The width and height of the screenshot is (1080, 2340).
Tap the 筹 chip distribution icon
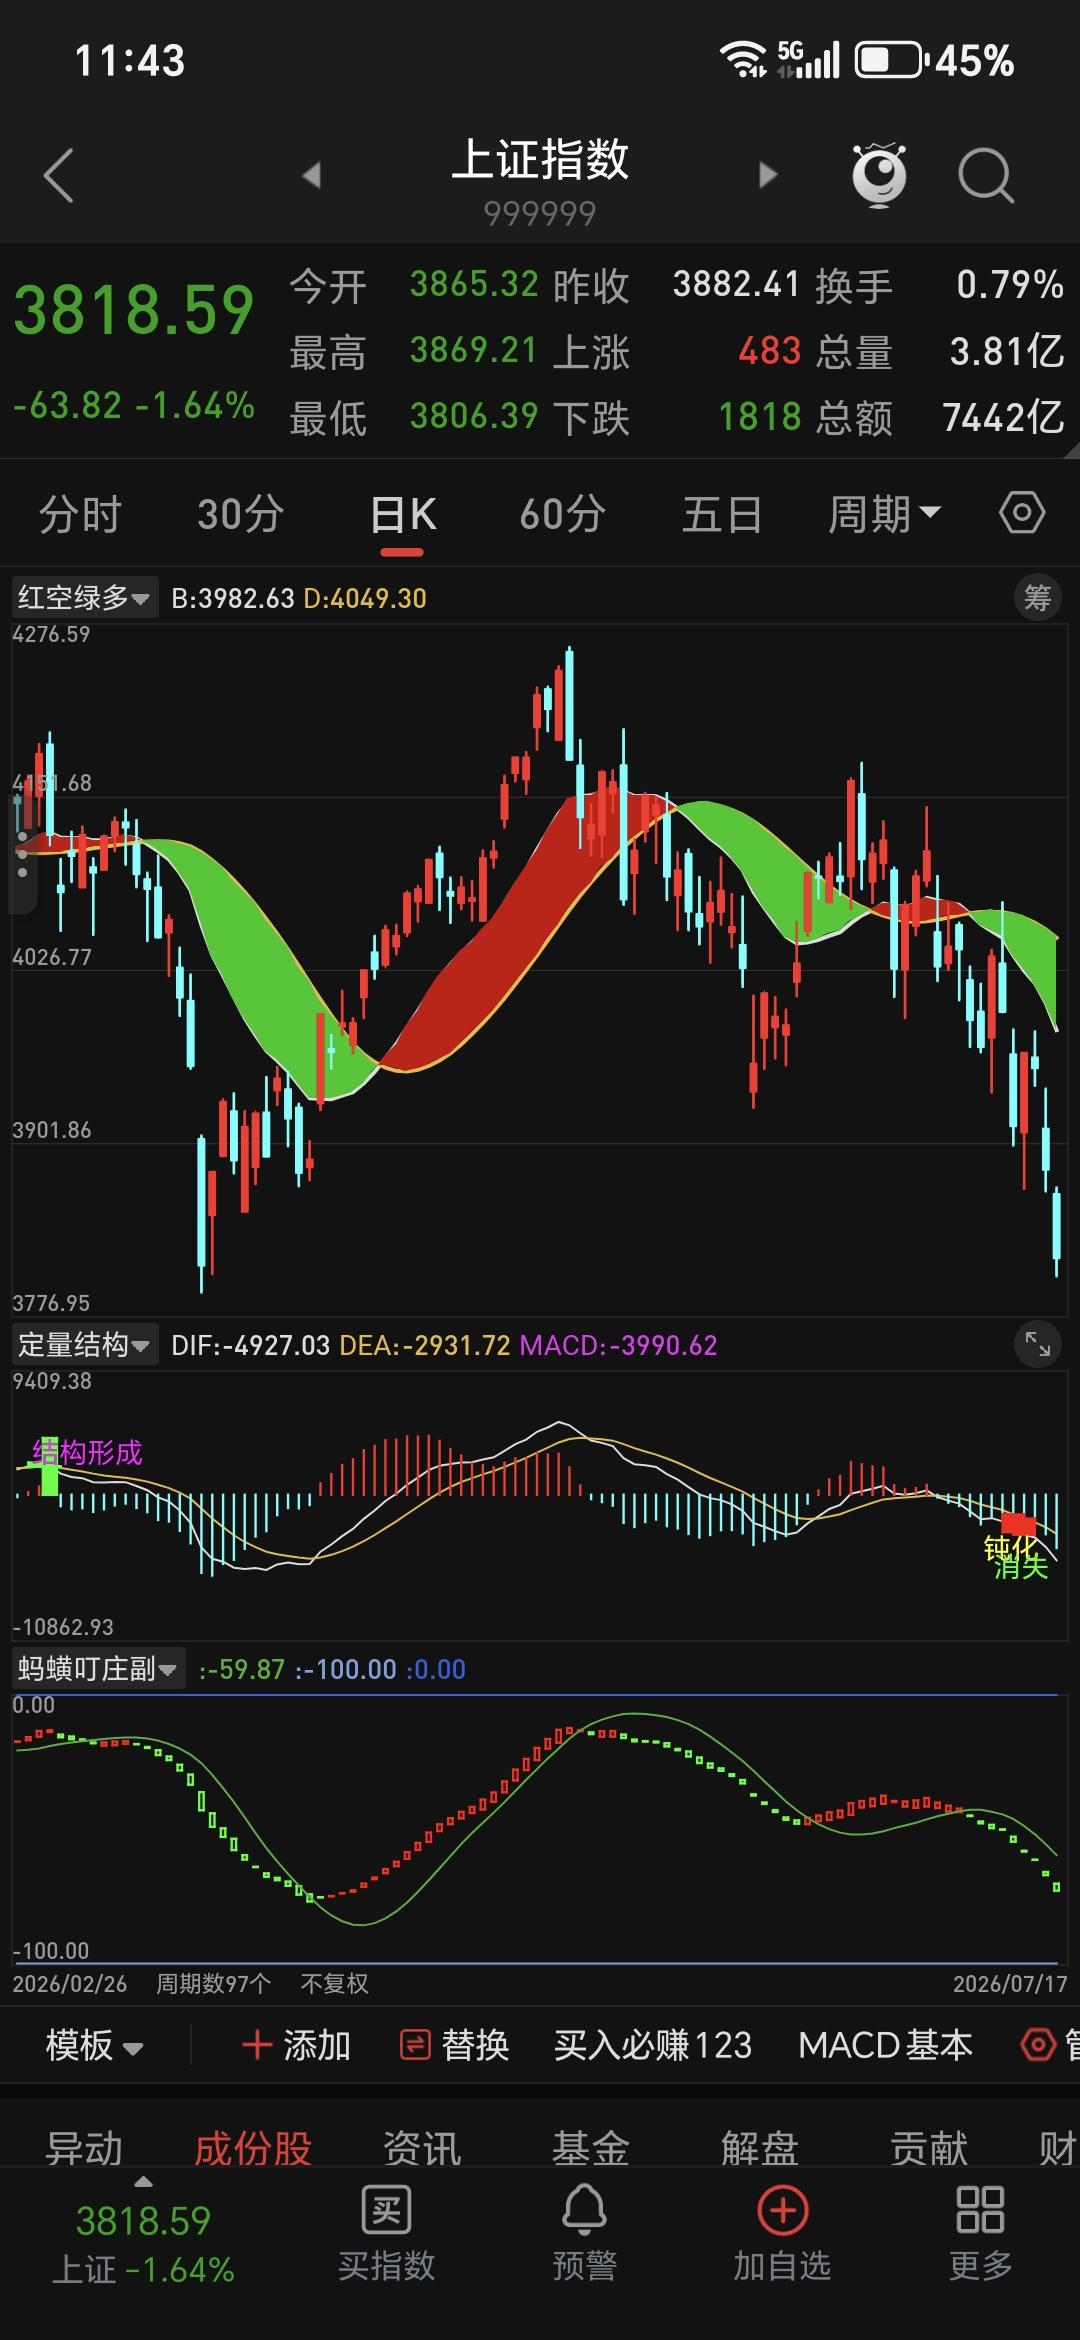pos(1037,598)
